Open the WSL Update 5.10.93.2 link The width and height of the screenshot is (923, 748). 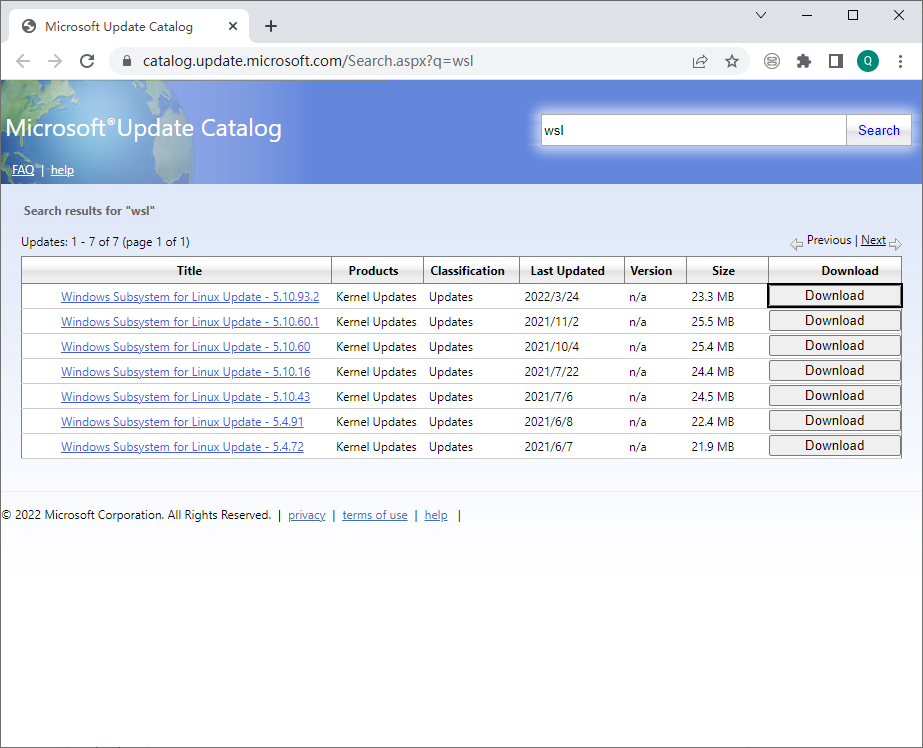[190, 297]
